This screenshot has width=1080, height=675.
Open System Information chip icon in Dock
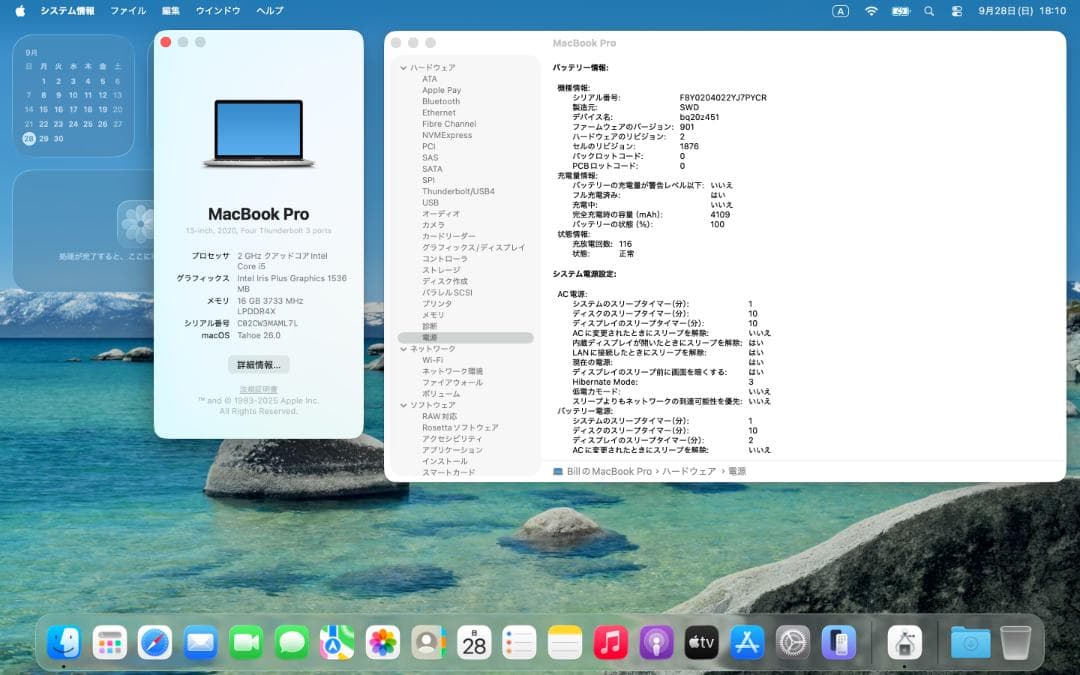click(904, 643)
